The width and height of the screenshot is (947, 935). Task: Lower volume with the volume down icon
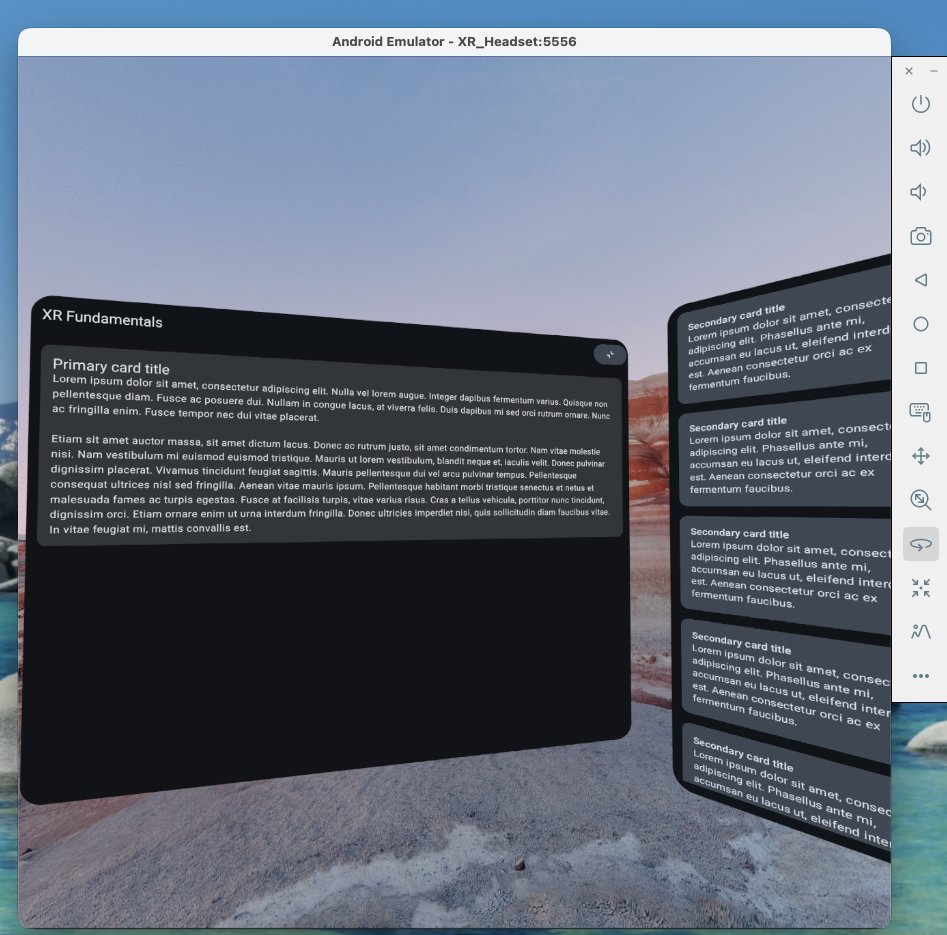pos(920,191)
